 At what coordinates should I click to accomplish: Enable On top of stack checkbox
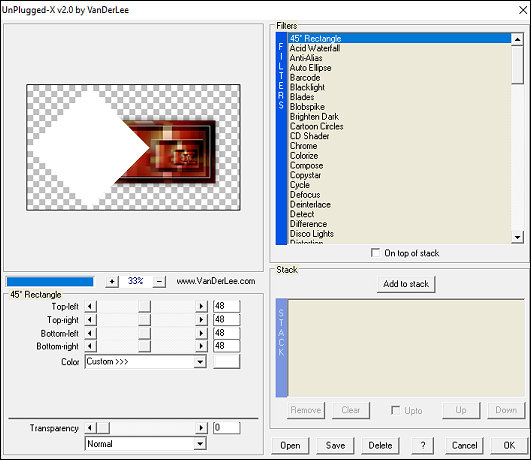tap(375, 253)
